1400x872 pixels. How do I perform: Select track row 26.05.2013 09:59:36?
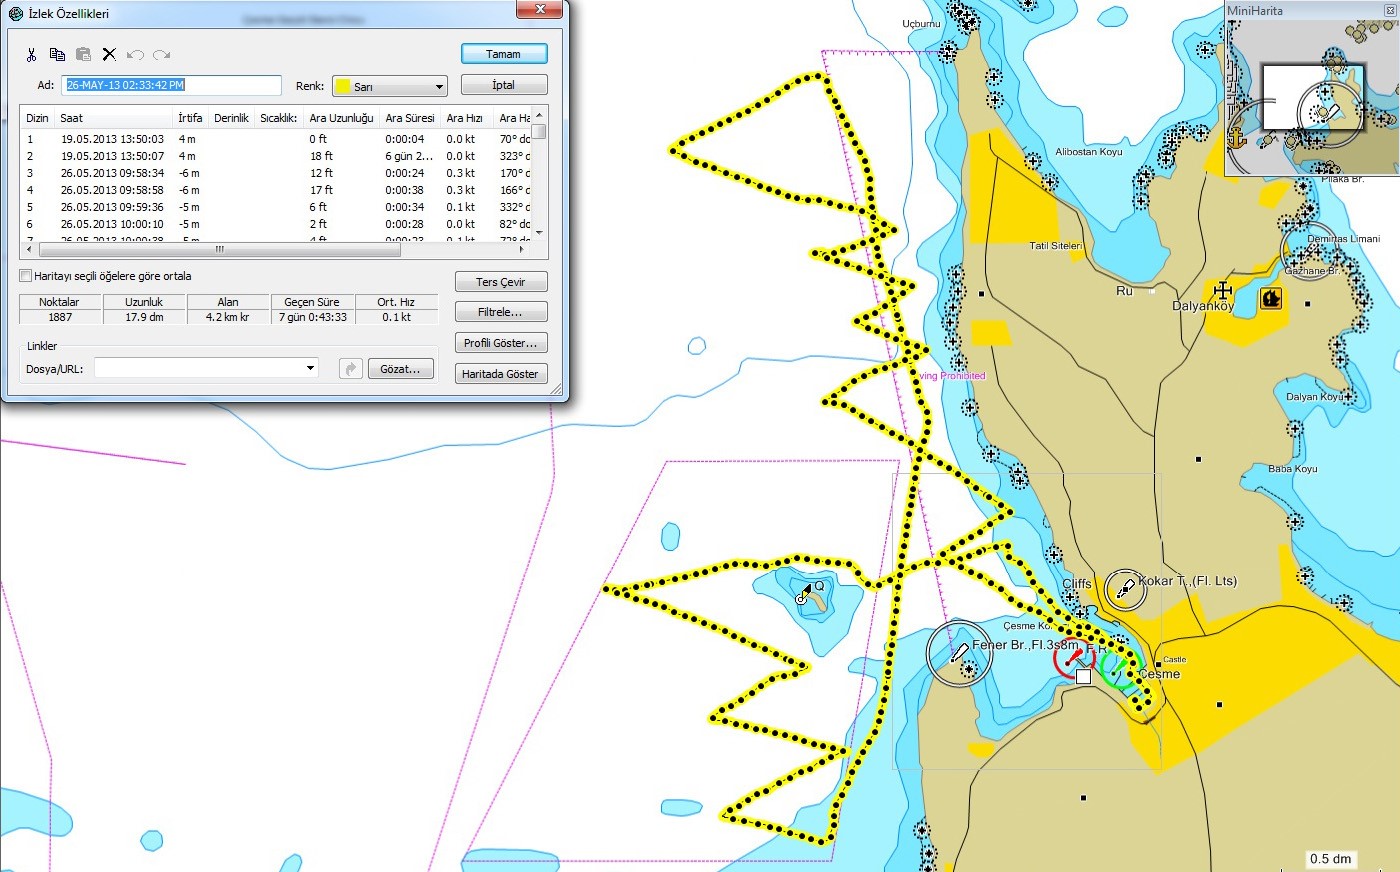click(276, 207)
